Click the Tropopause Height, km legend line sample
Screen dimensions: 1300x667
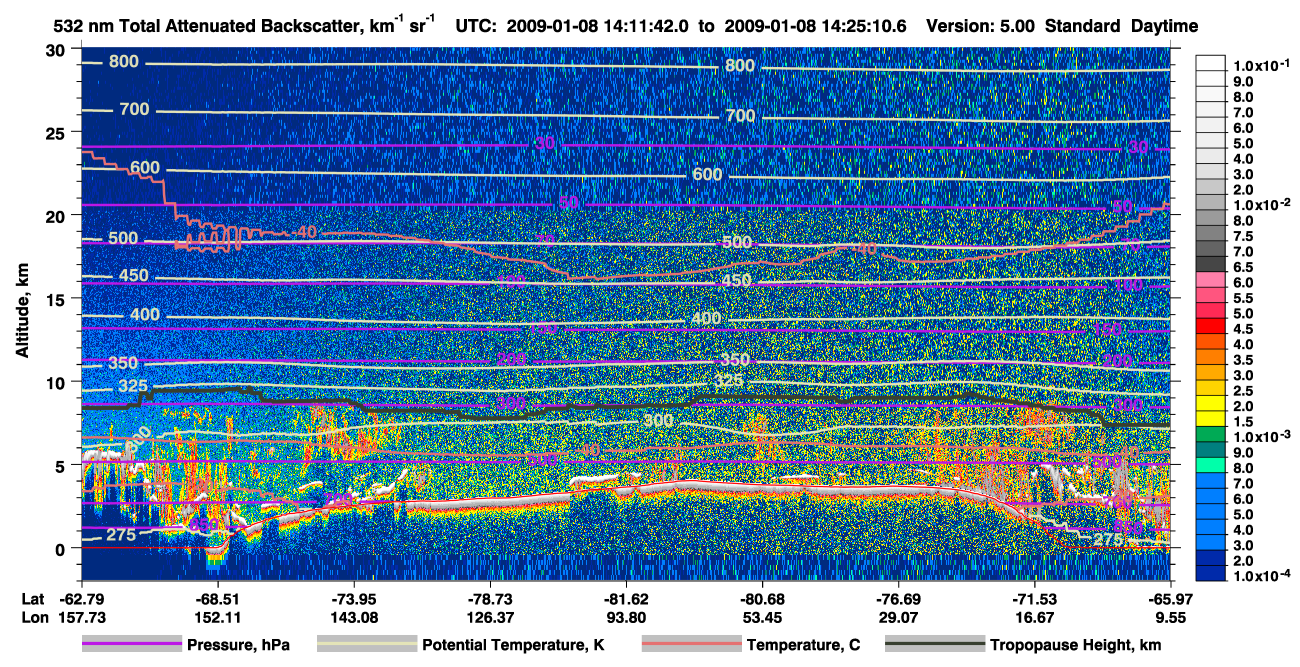pos(934,645)
